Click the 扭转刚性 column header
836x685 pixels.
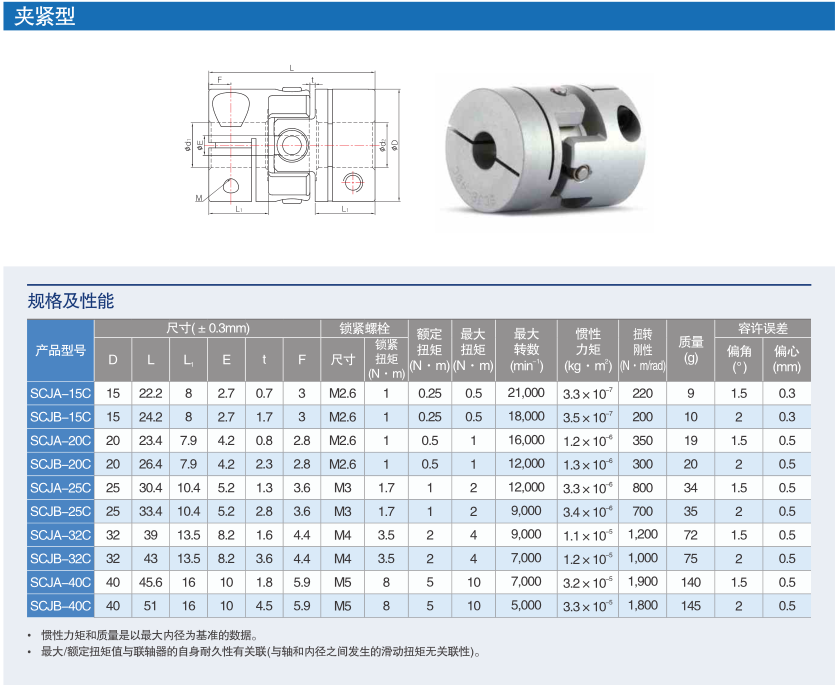point(643,350)
